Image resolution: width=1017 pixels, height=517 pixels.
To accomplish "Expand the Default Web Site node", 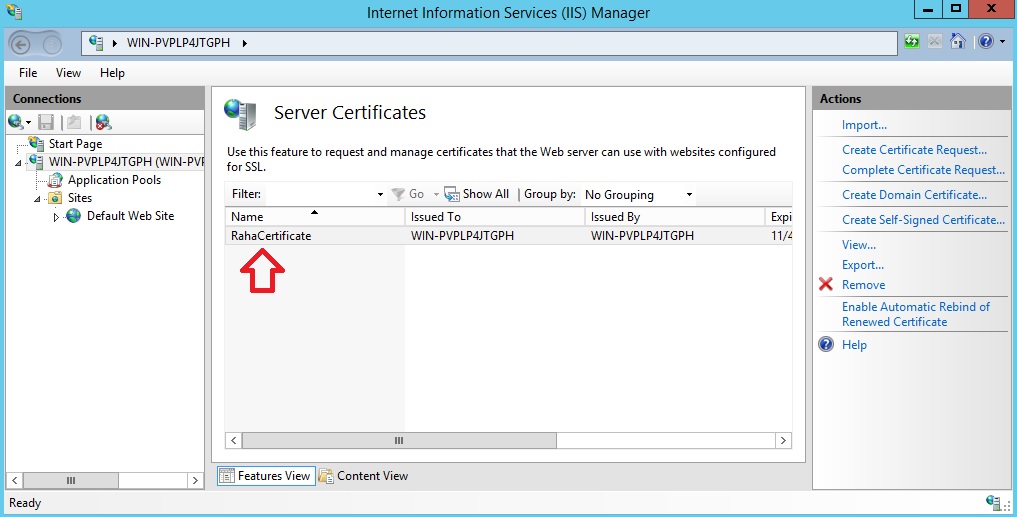I will tap(56, 217).
